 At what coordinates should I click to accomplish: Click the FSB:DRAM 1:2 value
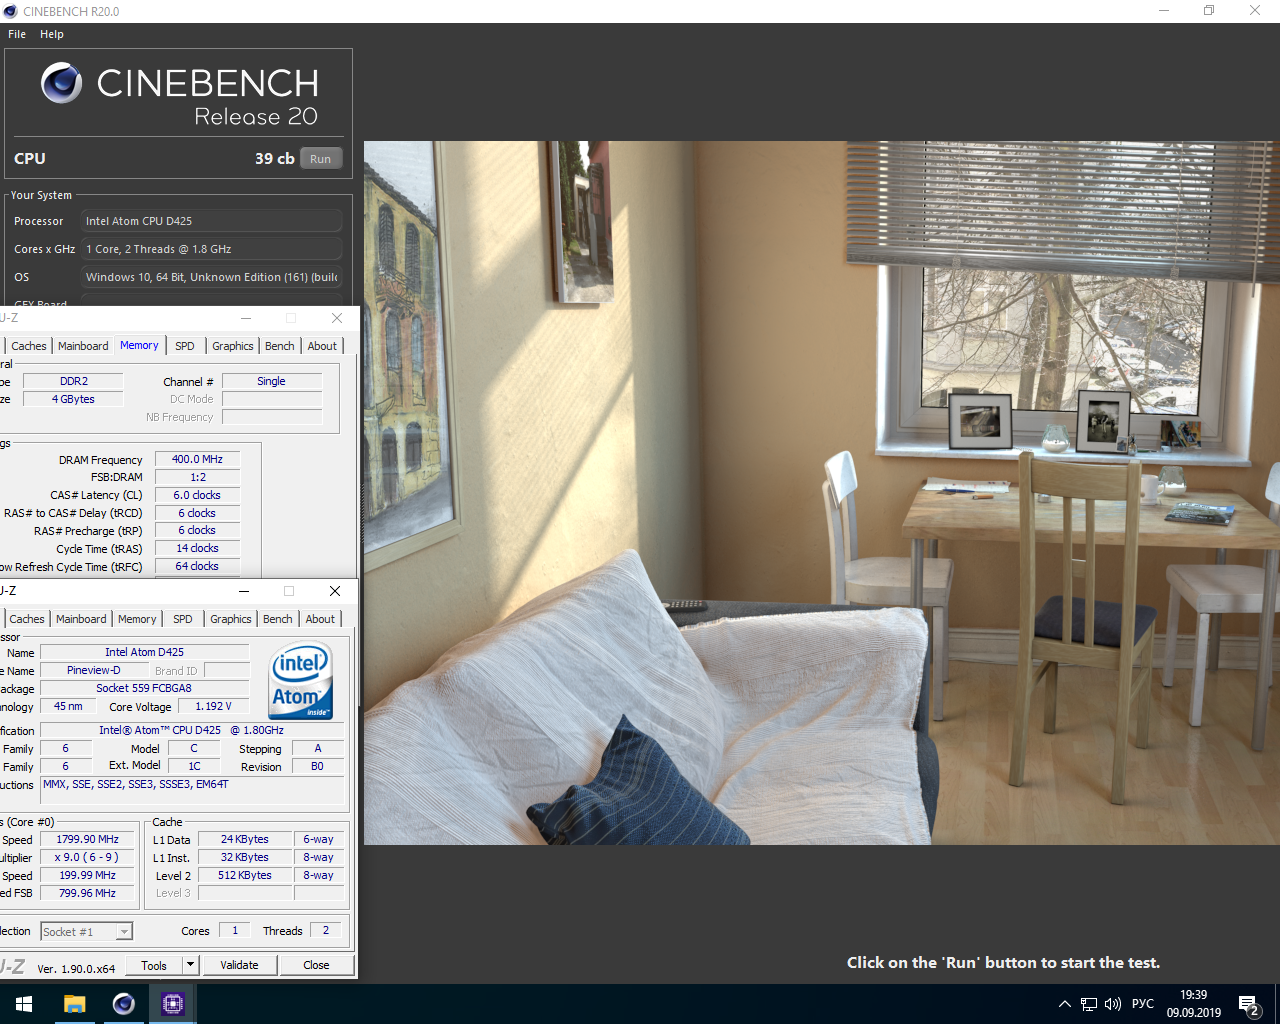(x=197, y=477)
